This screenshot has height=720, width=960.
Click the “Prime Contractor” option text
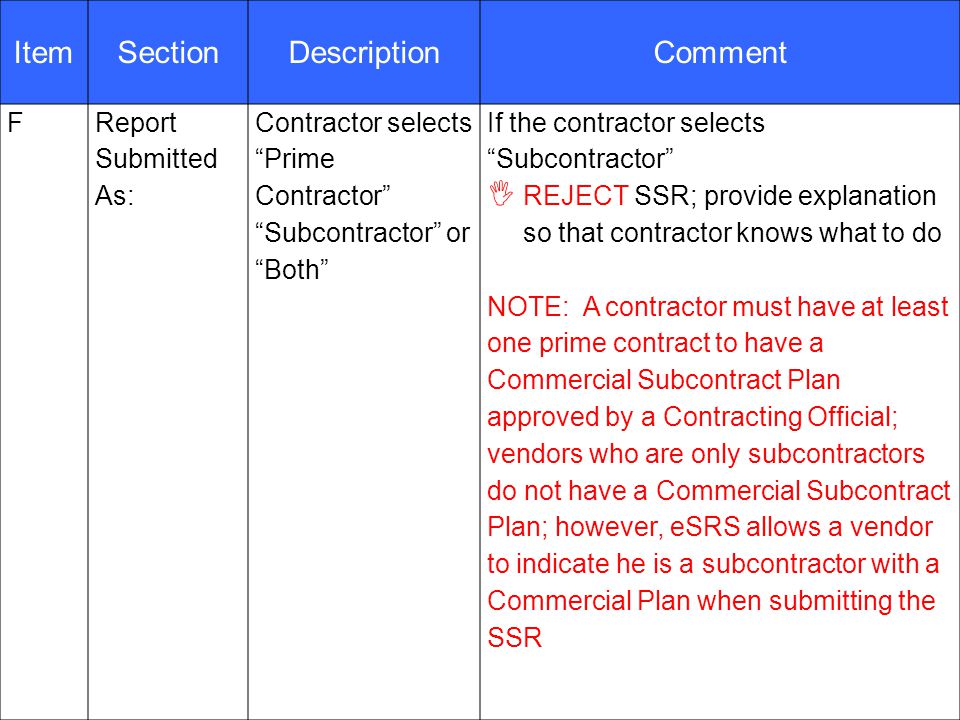point(323,178)
